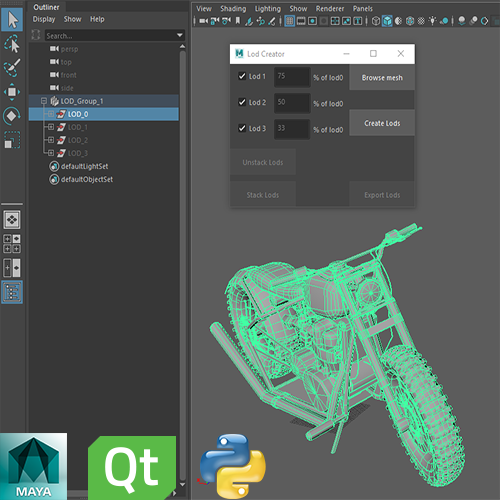
Task: Click the Grease Pencil icon
Action: tap(272, 21)
